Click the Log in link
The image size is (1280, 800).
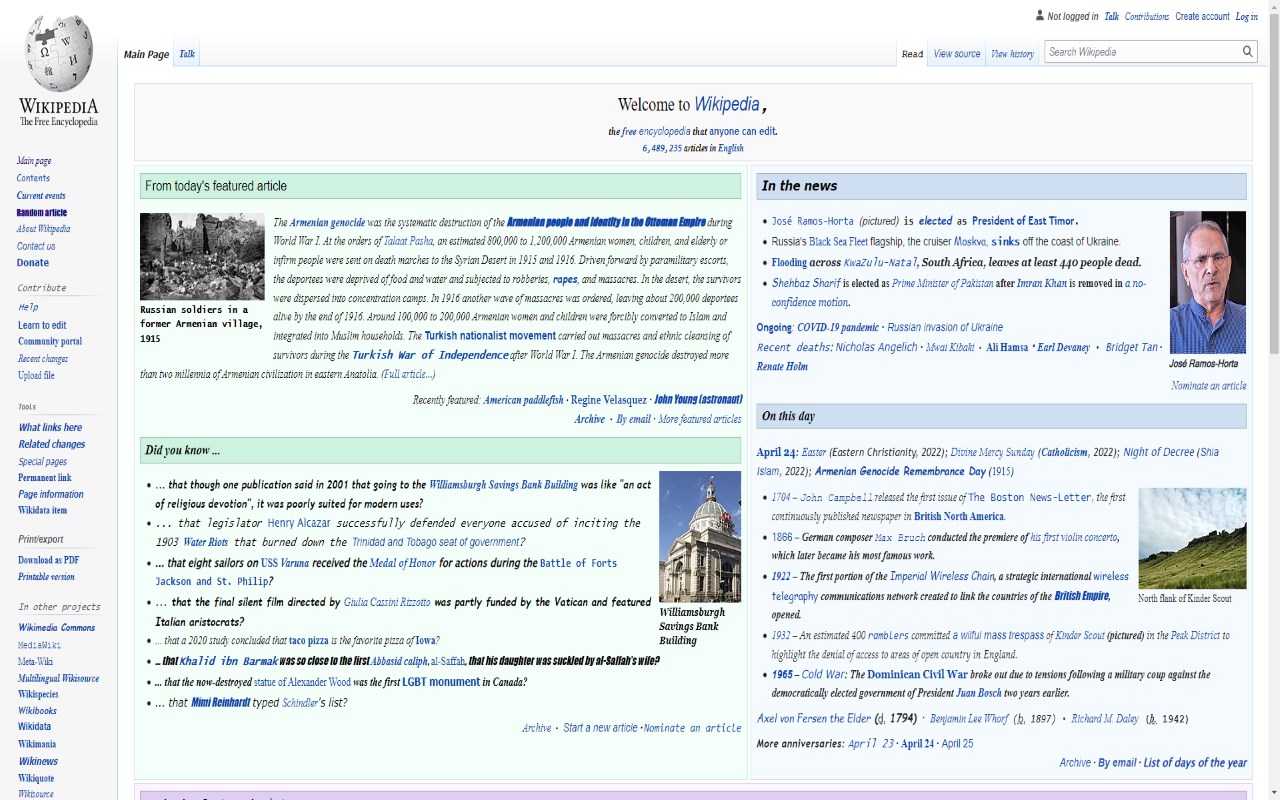click(1247, 16)
